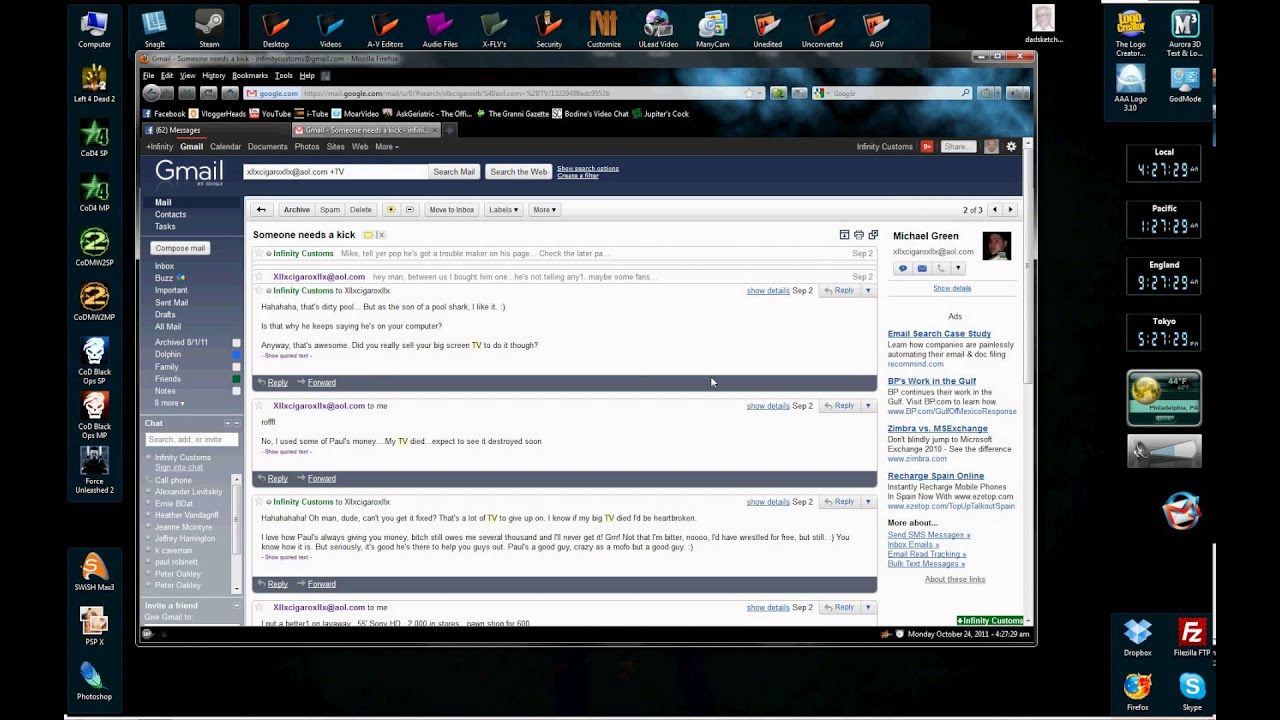1280x720 pixels.
Task: Star the 'Hahahaha, that's dirty pool' message
Action: [x=259, y=291]
